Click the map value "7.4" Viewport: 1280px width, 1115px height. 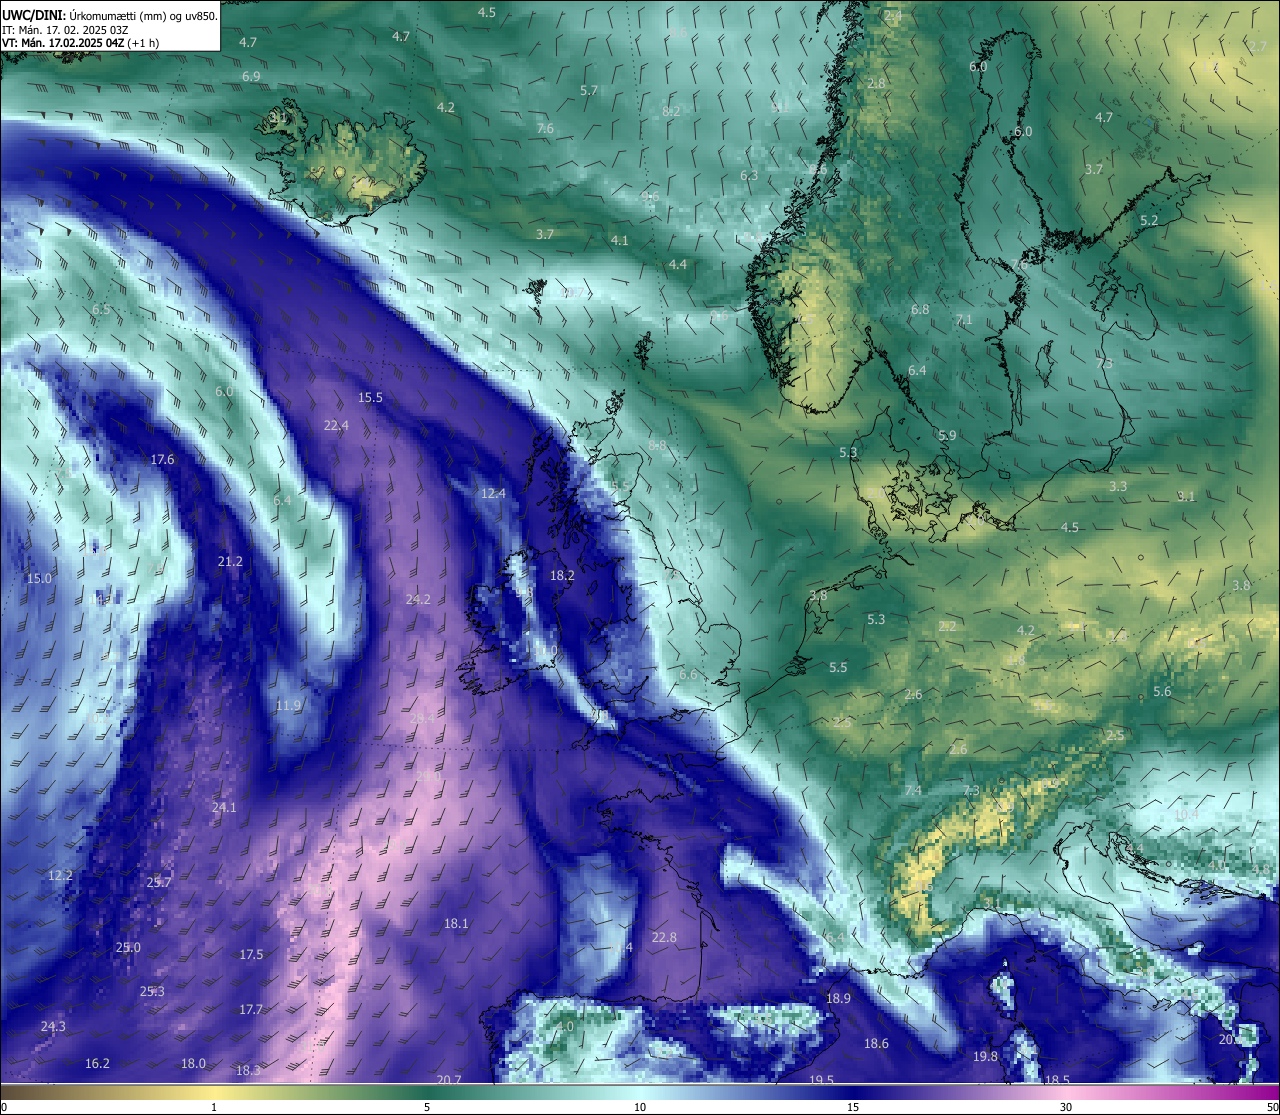(x=913, y=790)
